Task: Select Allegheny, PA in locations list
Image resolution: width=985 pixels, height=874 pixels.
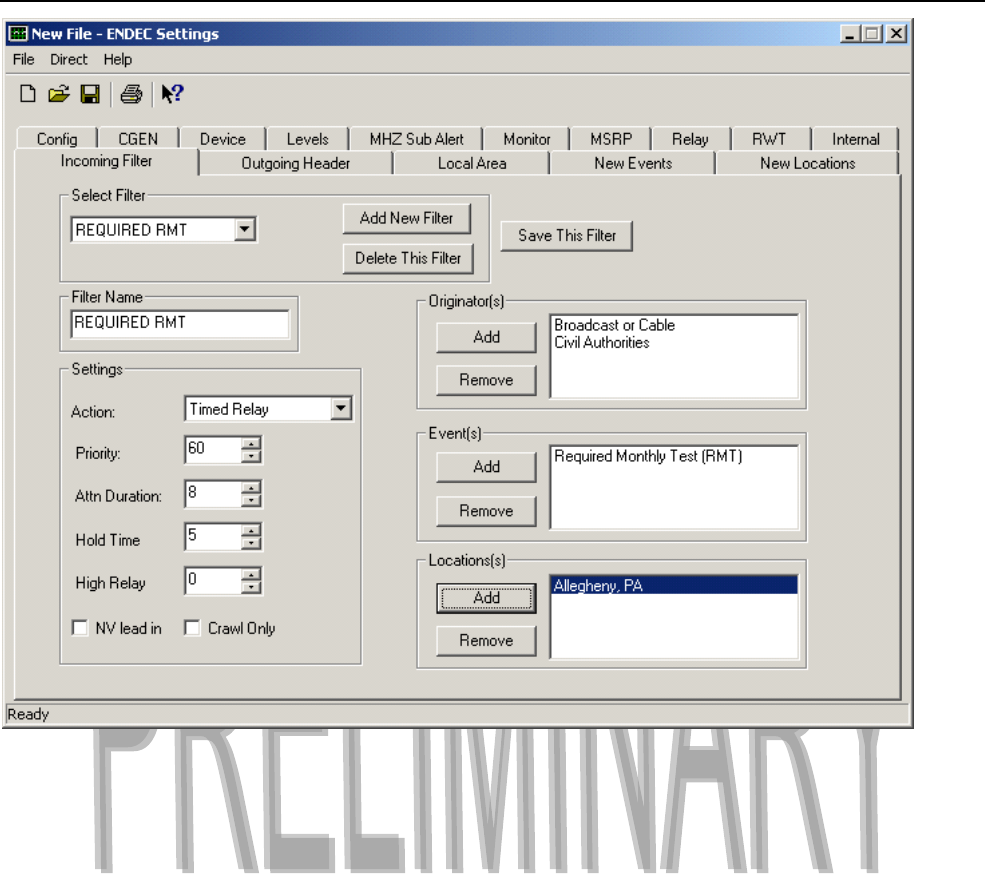Action: click(674, 586)
